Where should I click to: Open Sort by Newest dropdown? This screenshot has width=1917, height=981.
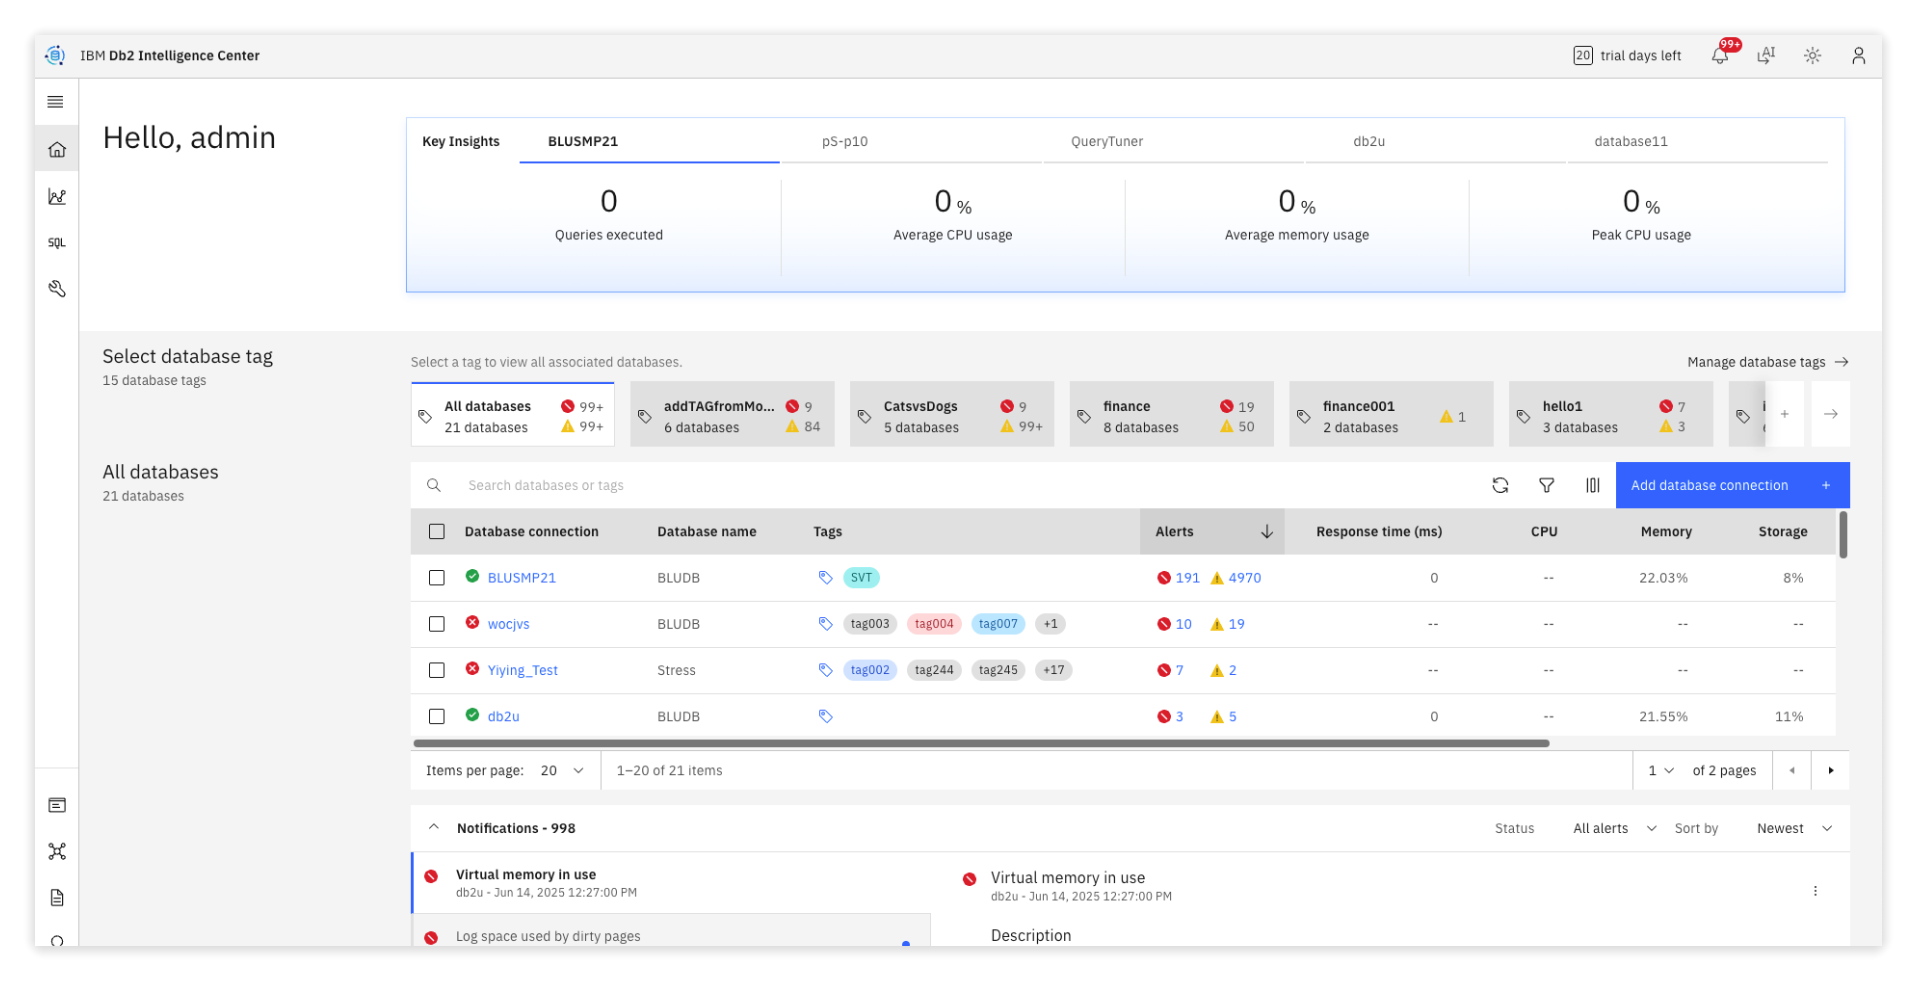point(1794,828)
